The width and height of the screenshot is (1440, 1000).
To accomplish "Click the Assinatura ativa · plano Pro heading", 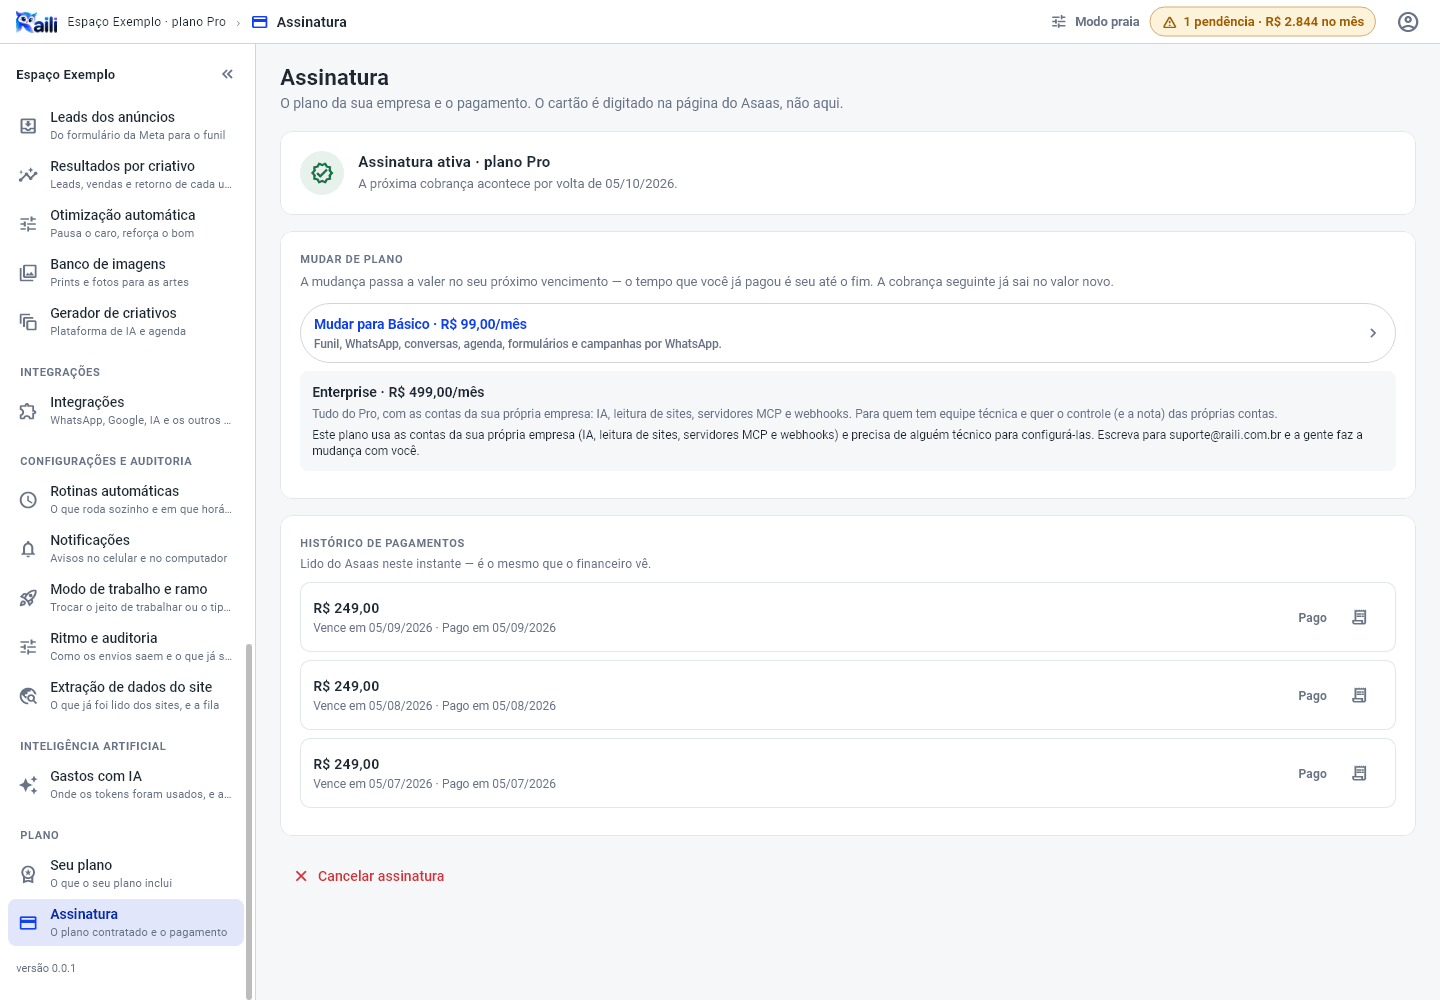I will (x=454, y=162).
